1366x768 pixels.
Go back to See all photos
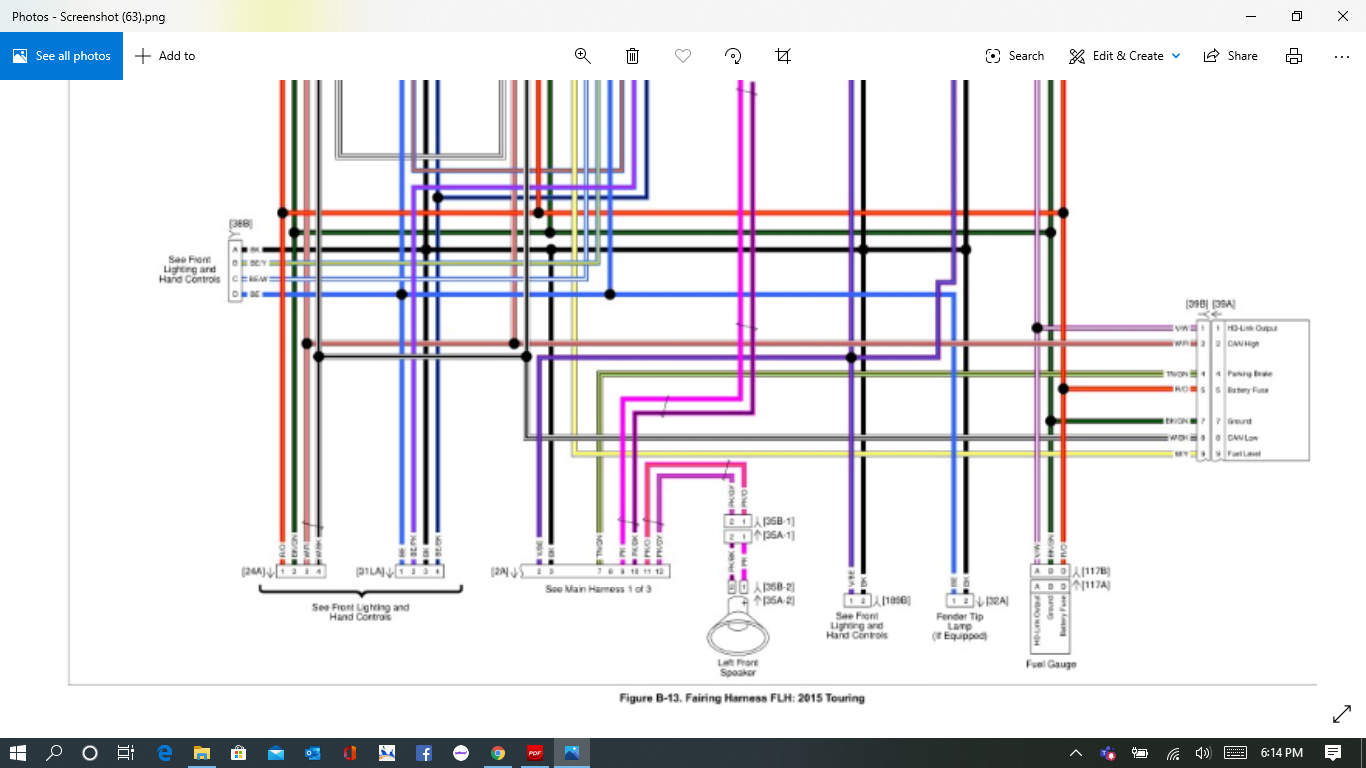[61, 56]
